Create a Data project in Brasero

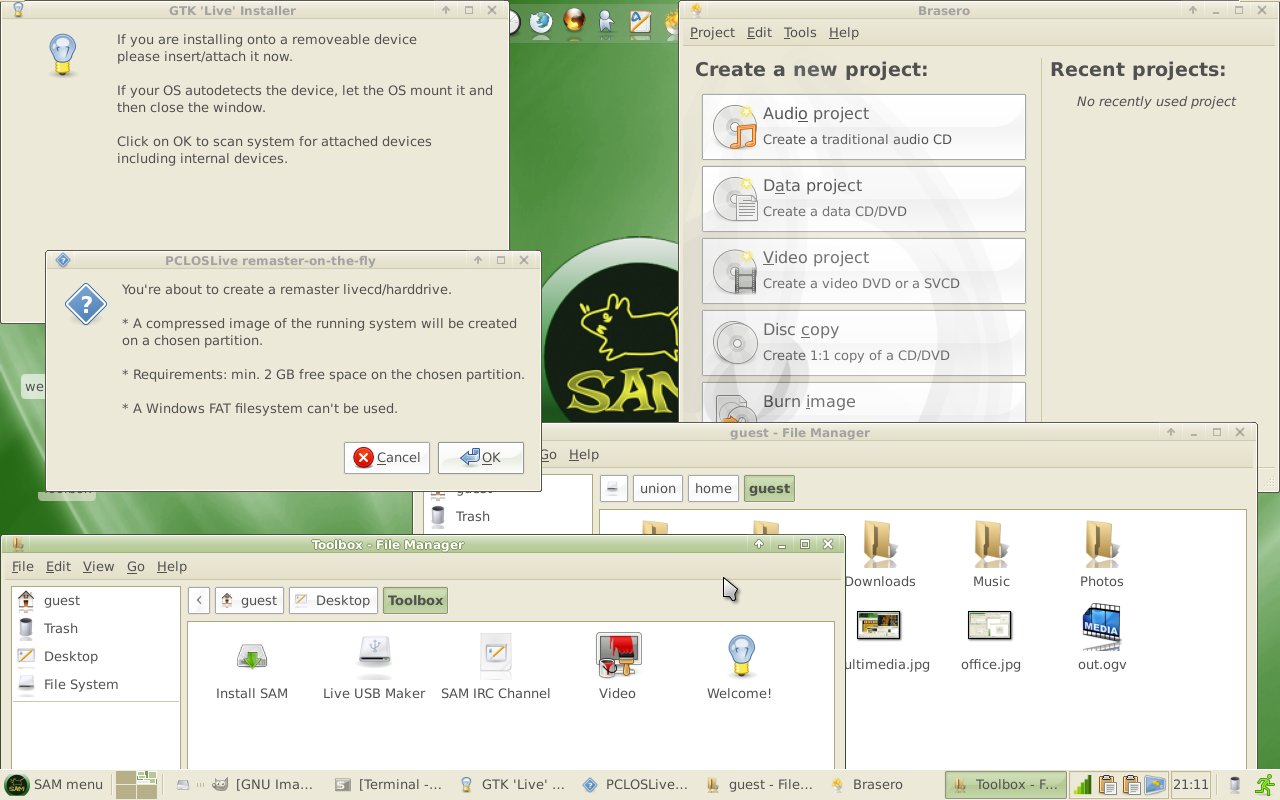point(864,199)
